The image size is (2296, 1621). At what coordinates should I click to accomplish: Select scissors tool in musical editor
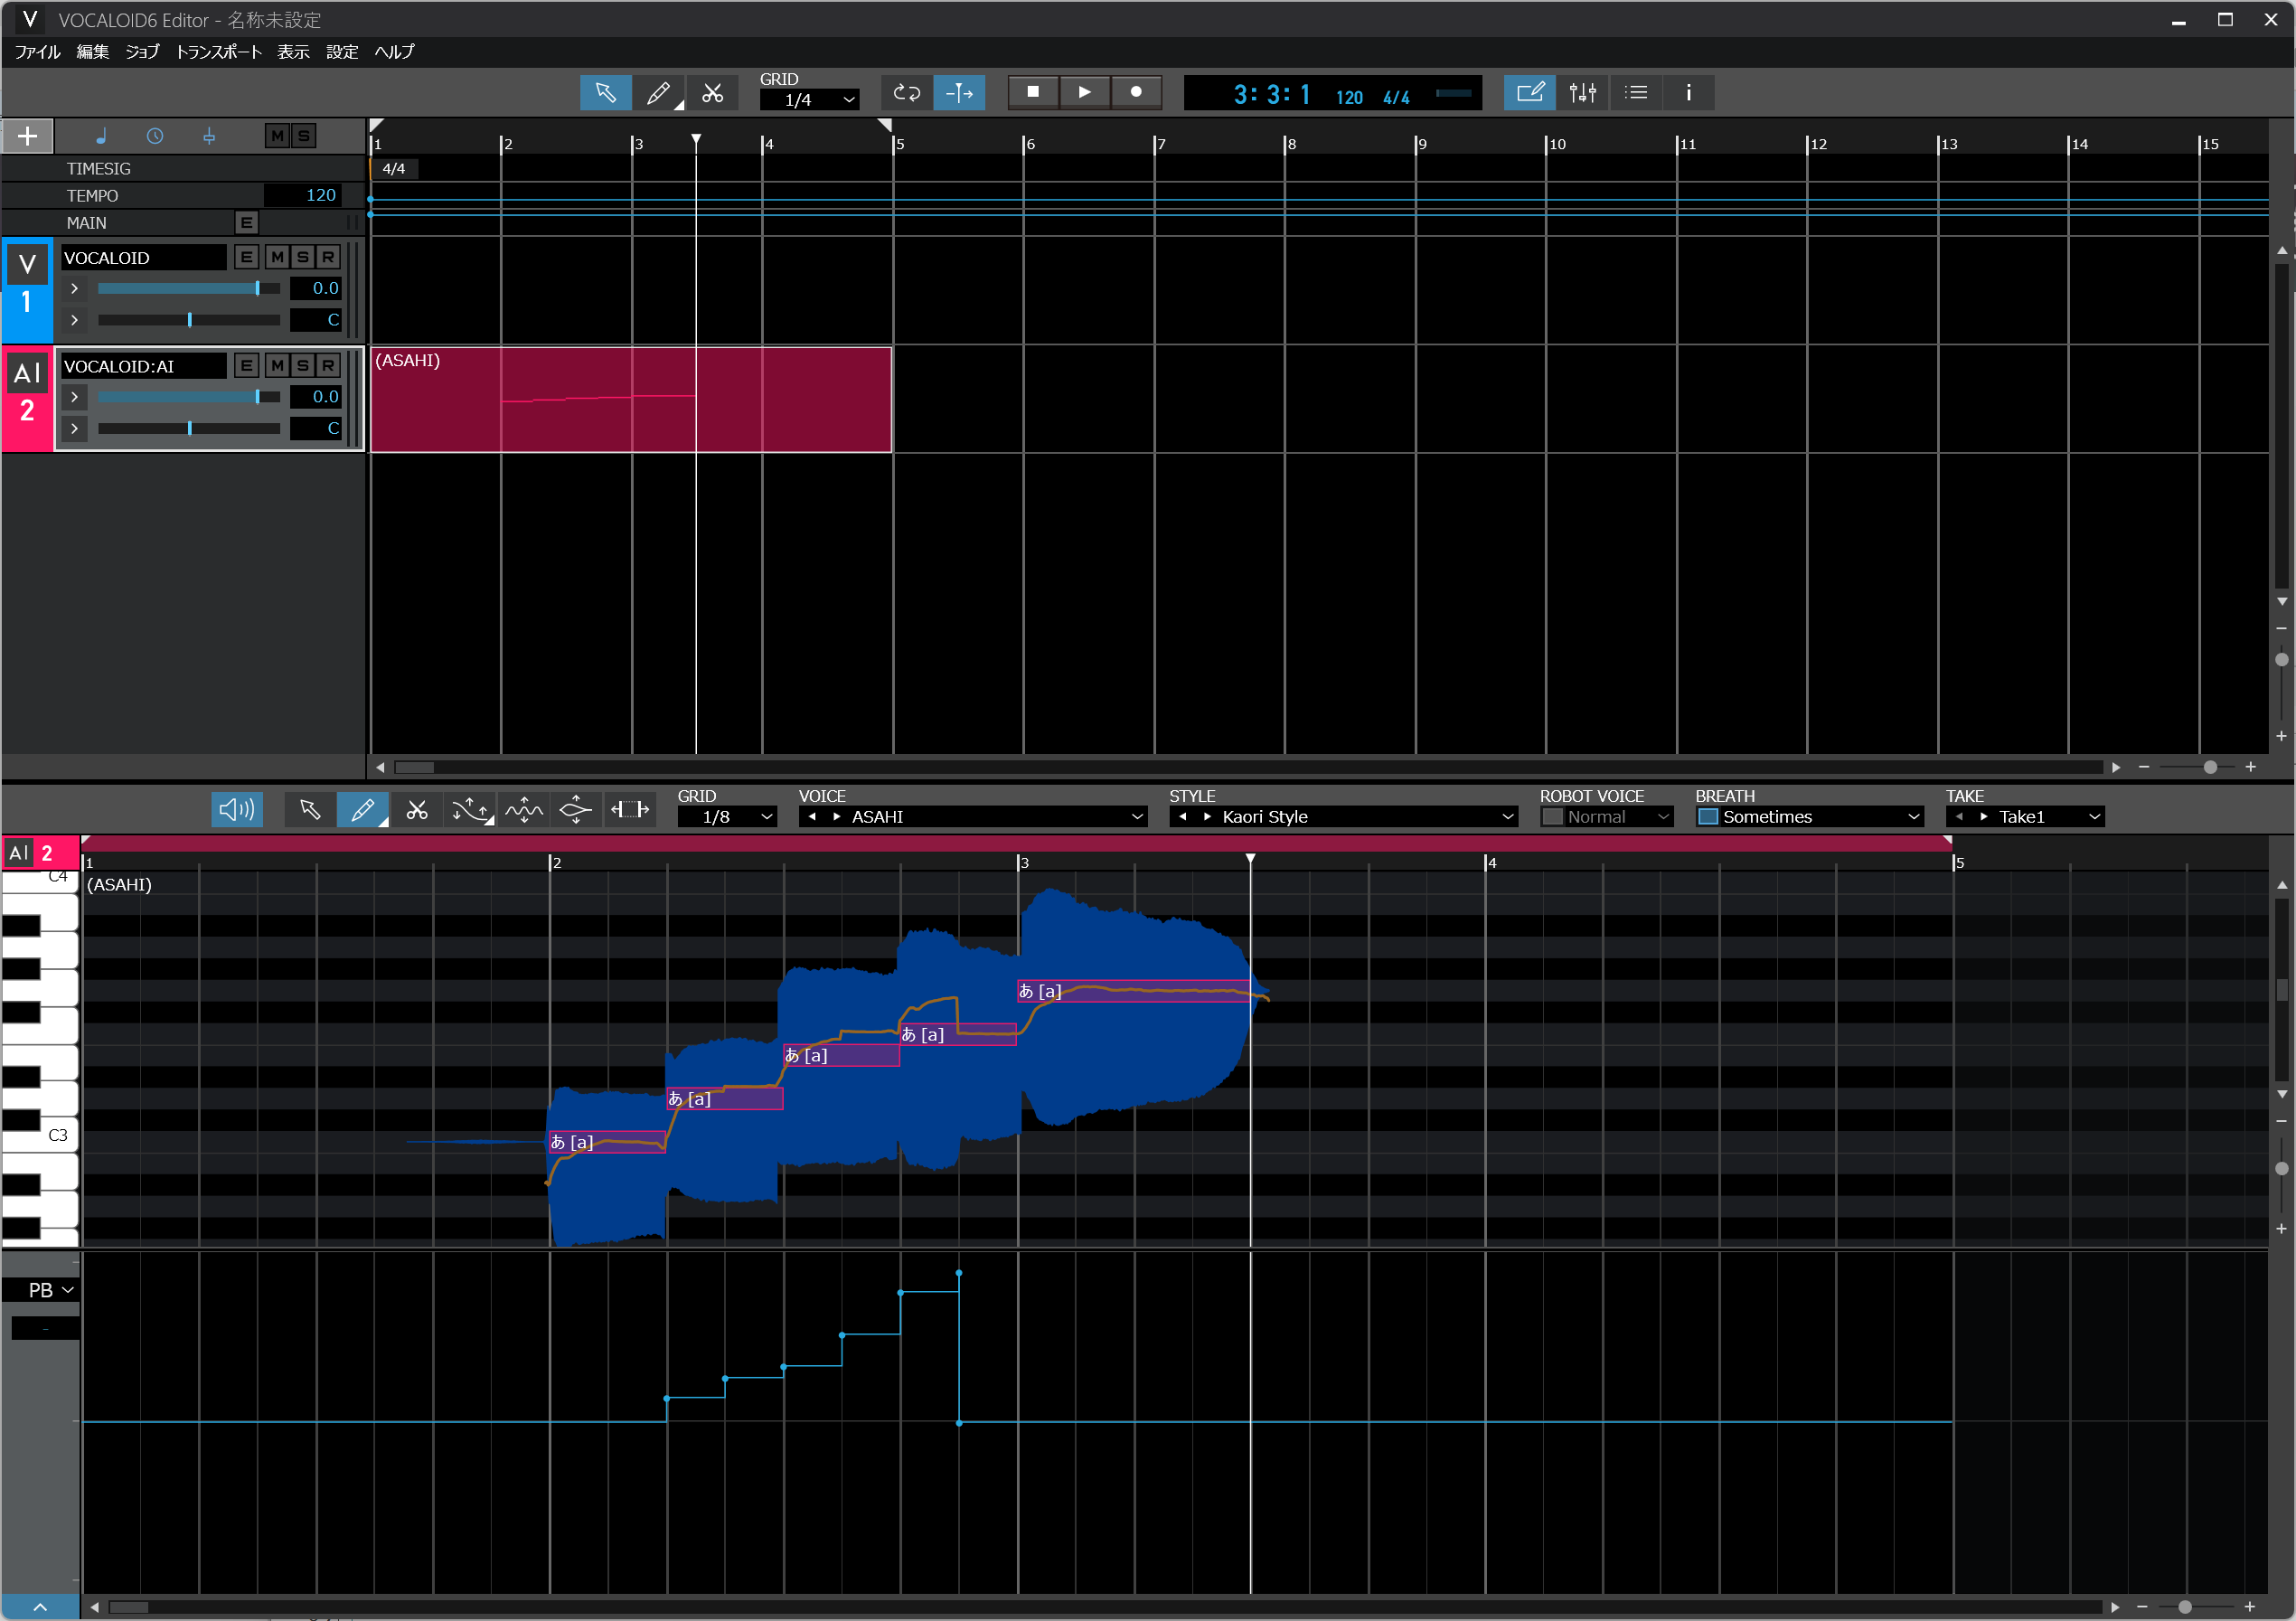point(417,810)
